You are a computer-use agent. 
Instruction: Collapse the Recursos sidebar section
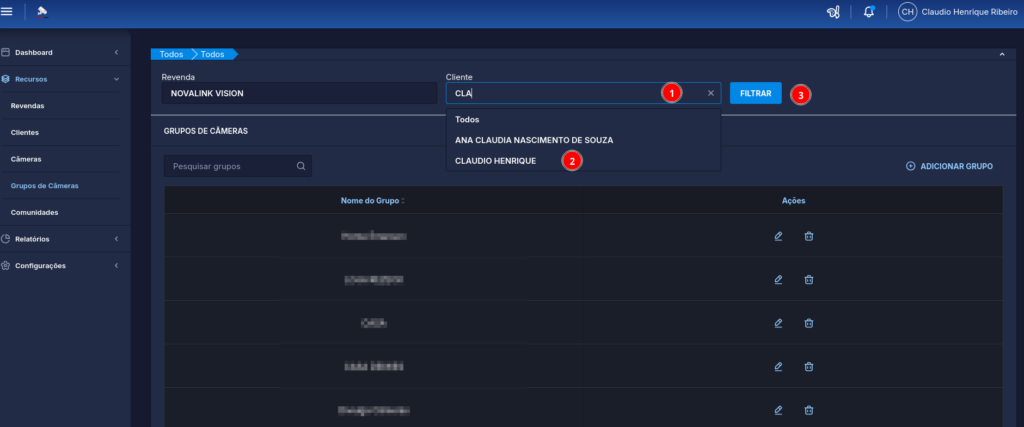coord(60,78)
